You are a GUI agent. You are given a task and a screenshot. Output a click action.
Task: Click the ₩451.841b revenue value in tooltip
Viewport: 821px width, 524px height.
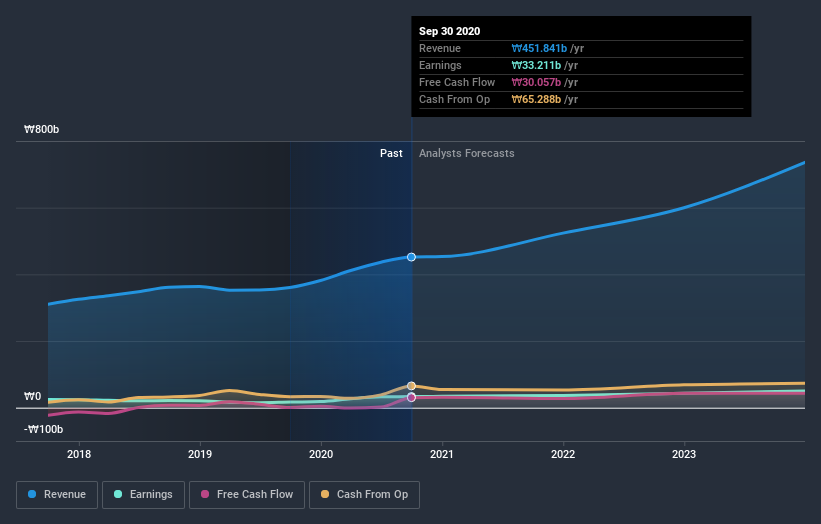pyautogui.click(x=539, y=48)
